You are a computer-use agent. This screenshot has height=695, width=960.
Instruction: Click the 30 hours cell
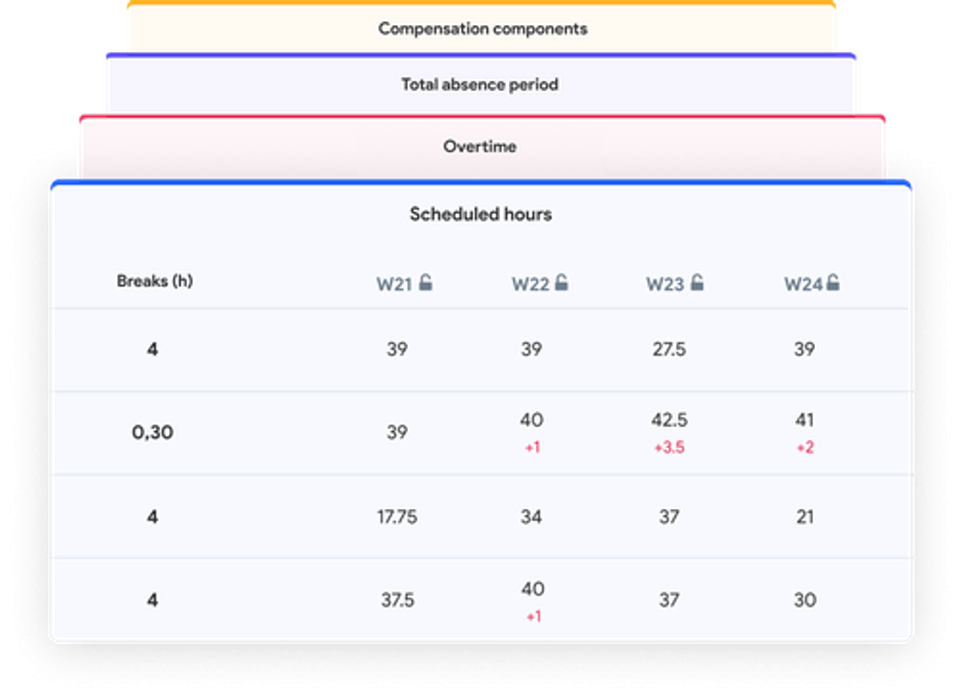(x=805, y=600)
